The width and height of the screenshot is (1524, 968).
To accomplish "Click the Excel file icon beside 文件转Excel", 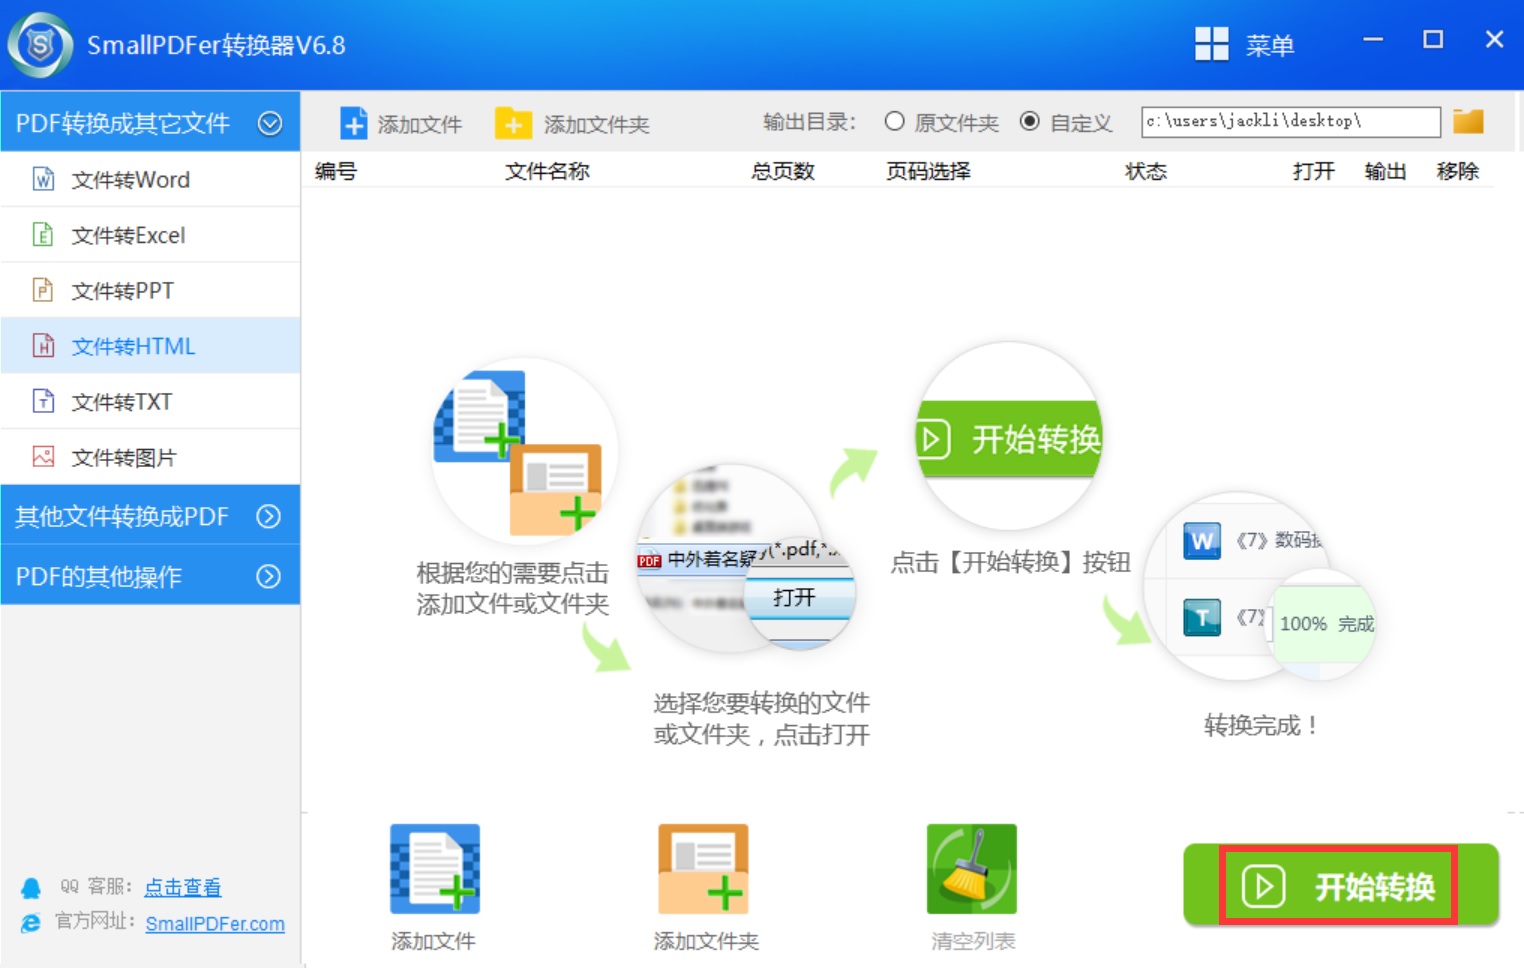I will [43, 235].
